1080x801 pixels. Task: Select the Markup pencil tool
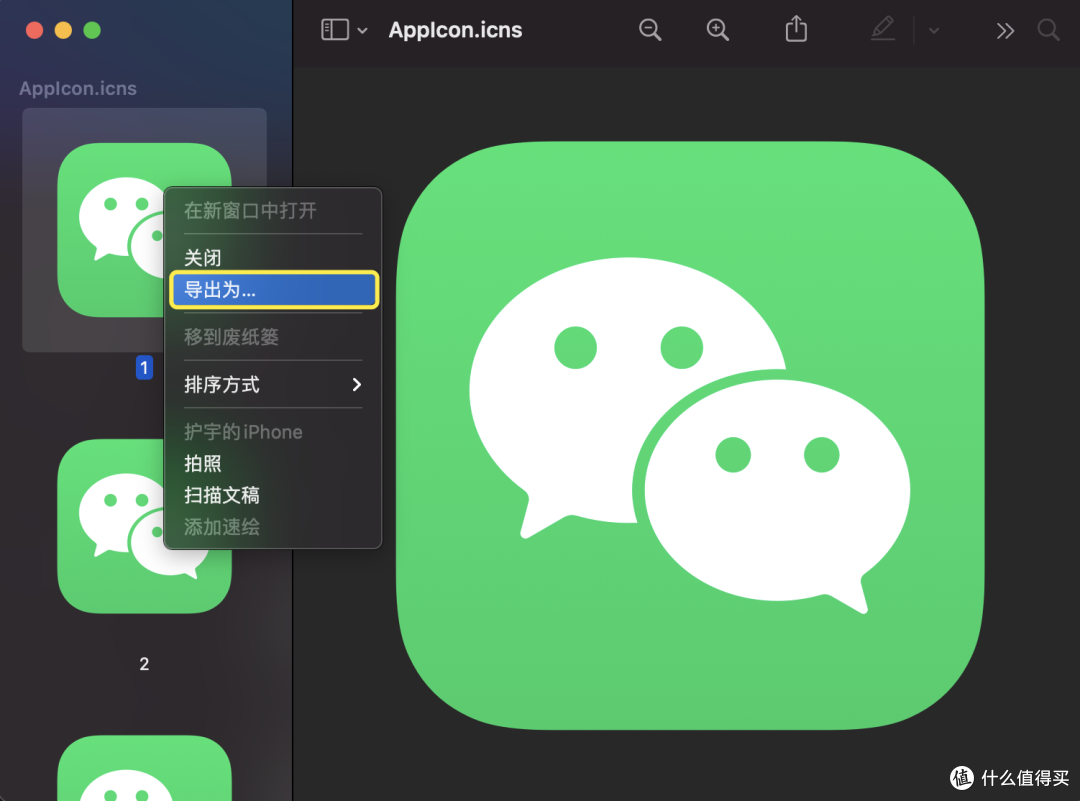[x=882, y=29]
